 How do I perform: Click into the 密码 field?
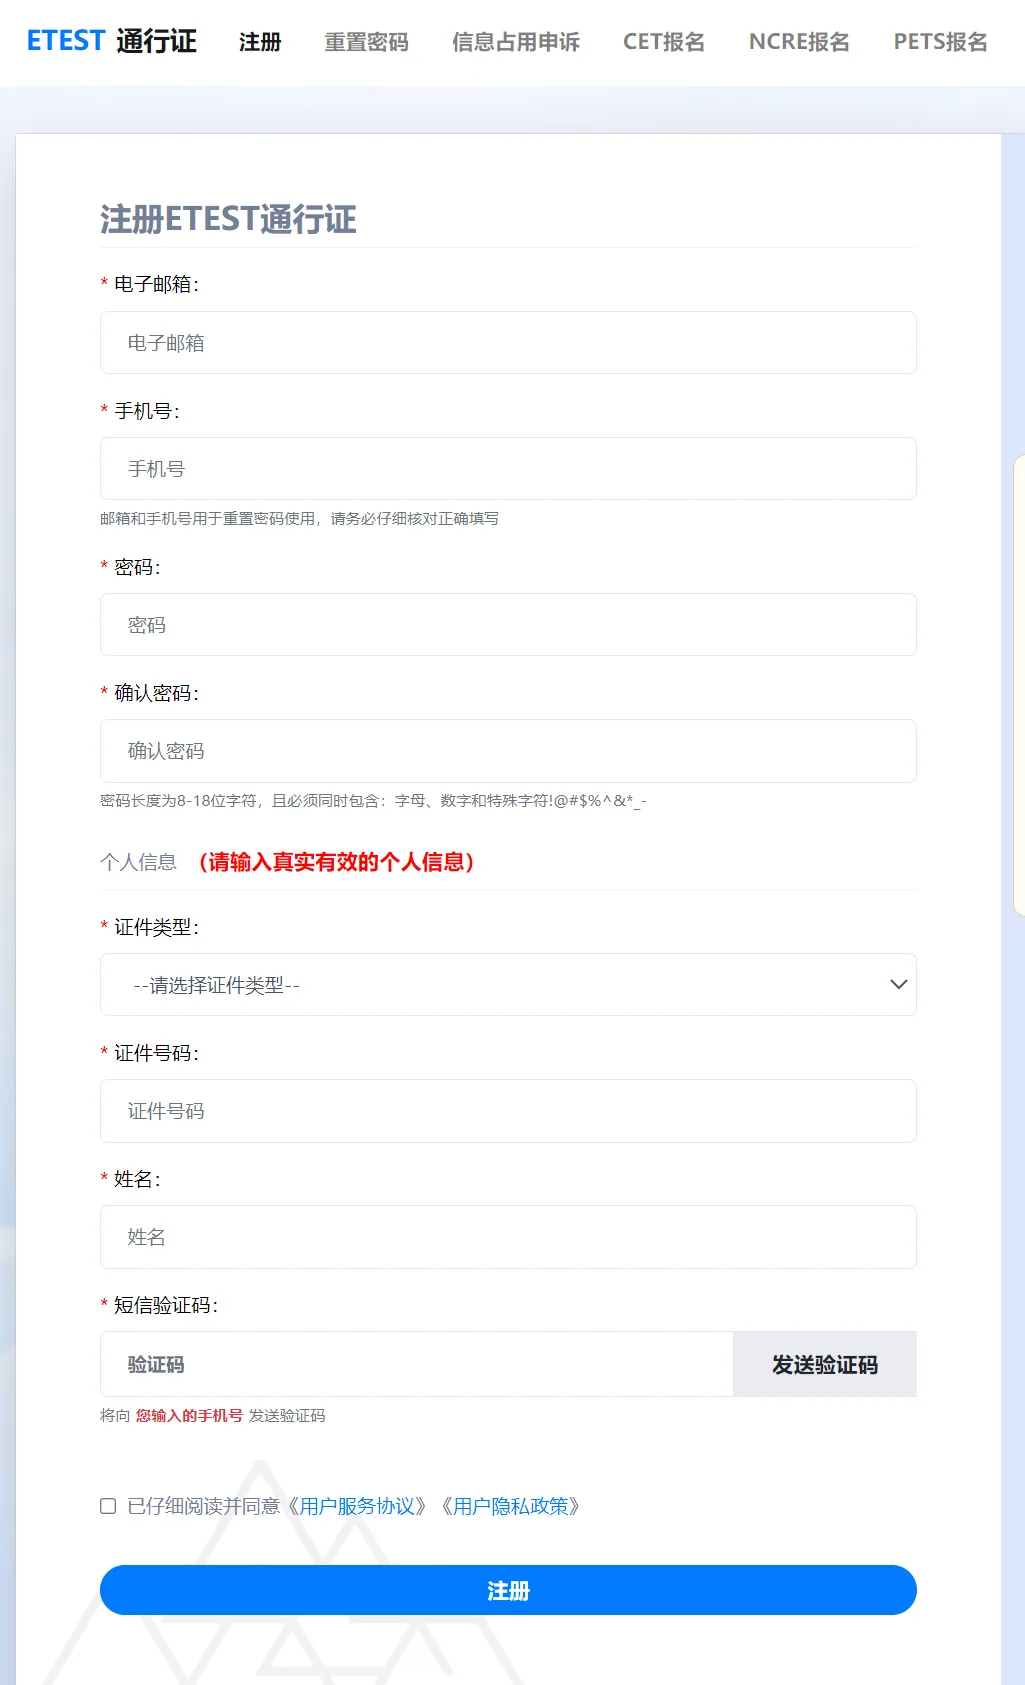pyautogui.click(x=508, y=625)
